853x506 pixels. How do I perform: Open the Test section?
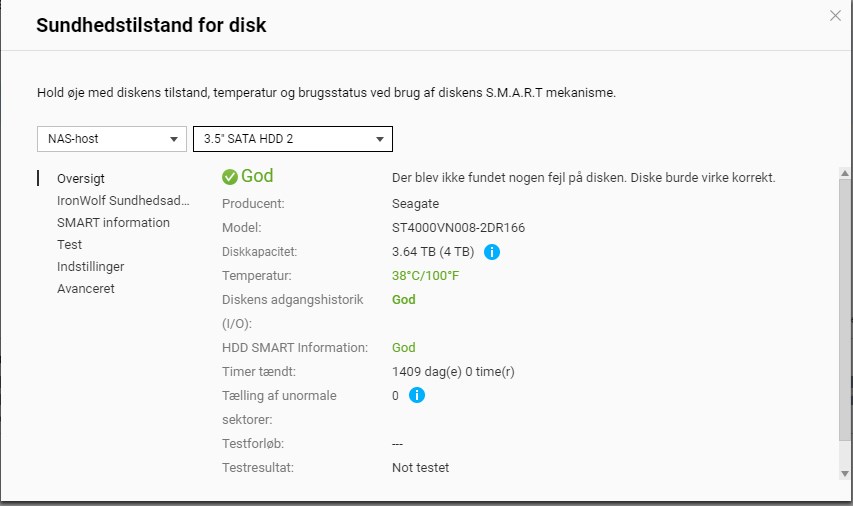[x=69, y=244]
